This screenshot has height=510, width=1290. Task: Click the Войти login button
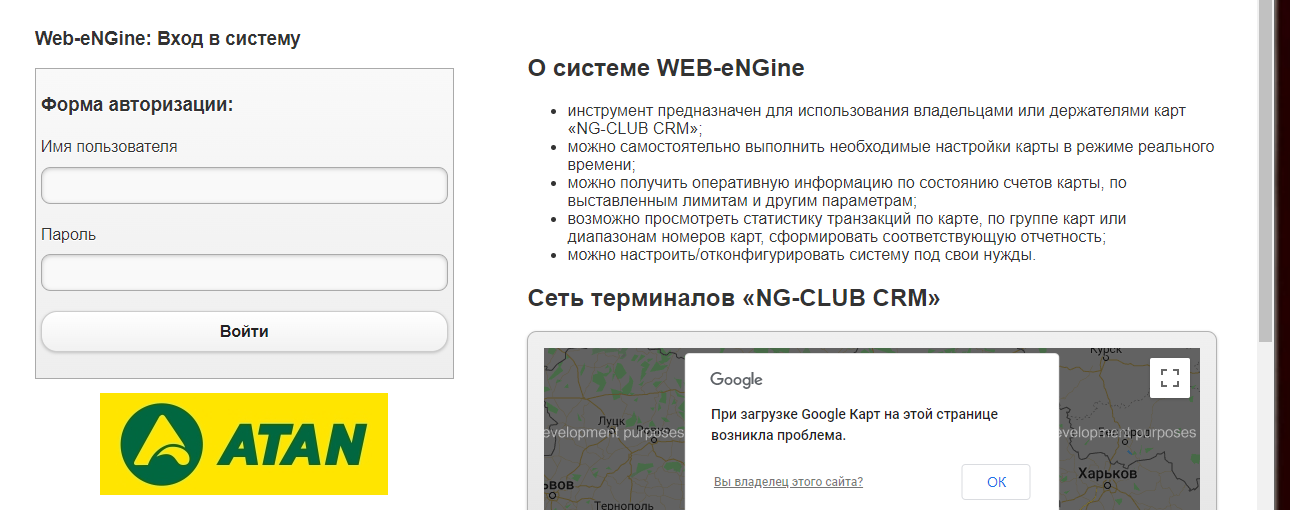point(244,331)
